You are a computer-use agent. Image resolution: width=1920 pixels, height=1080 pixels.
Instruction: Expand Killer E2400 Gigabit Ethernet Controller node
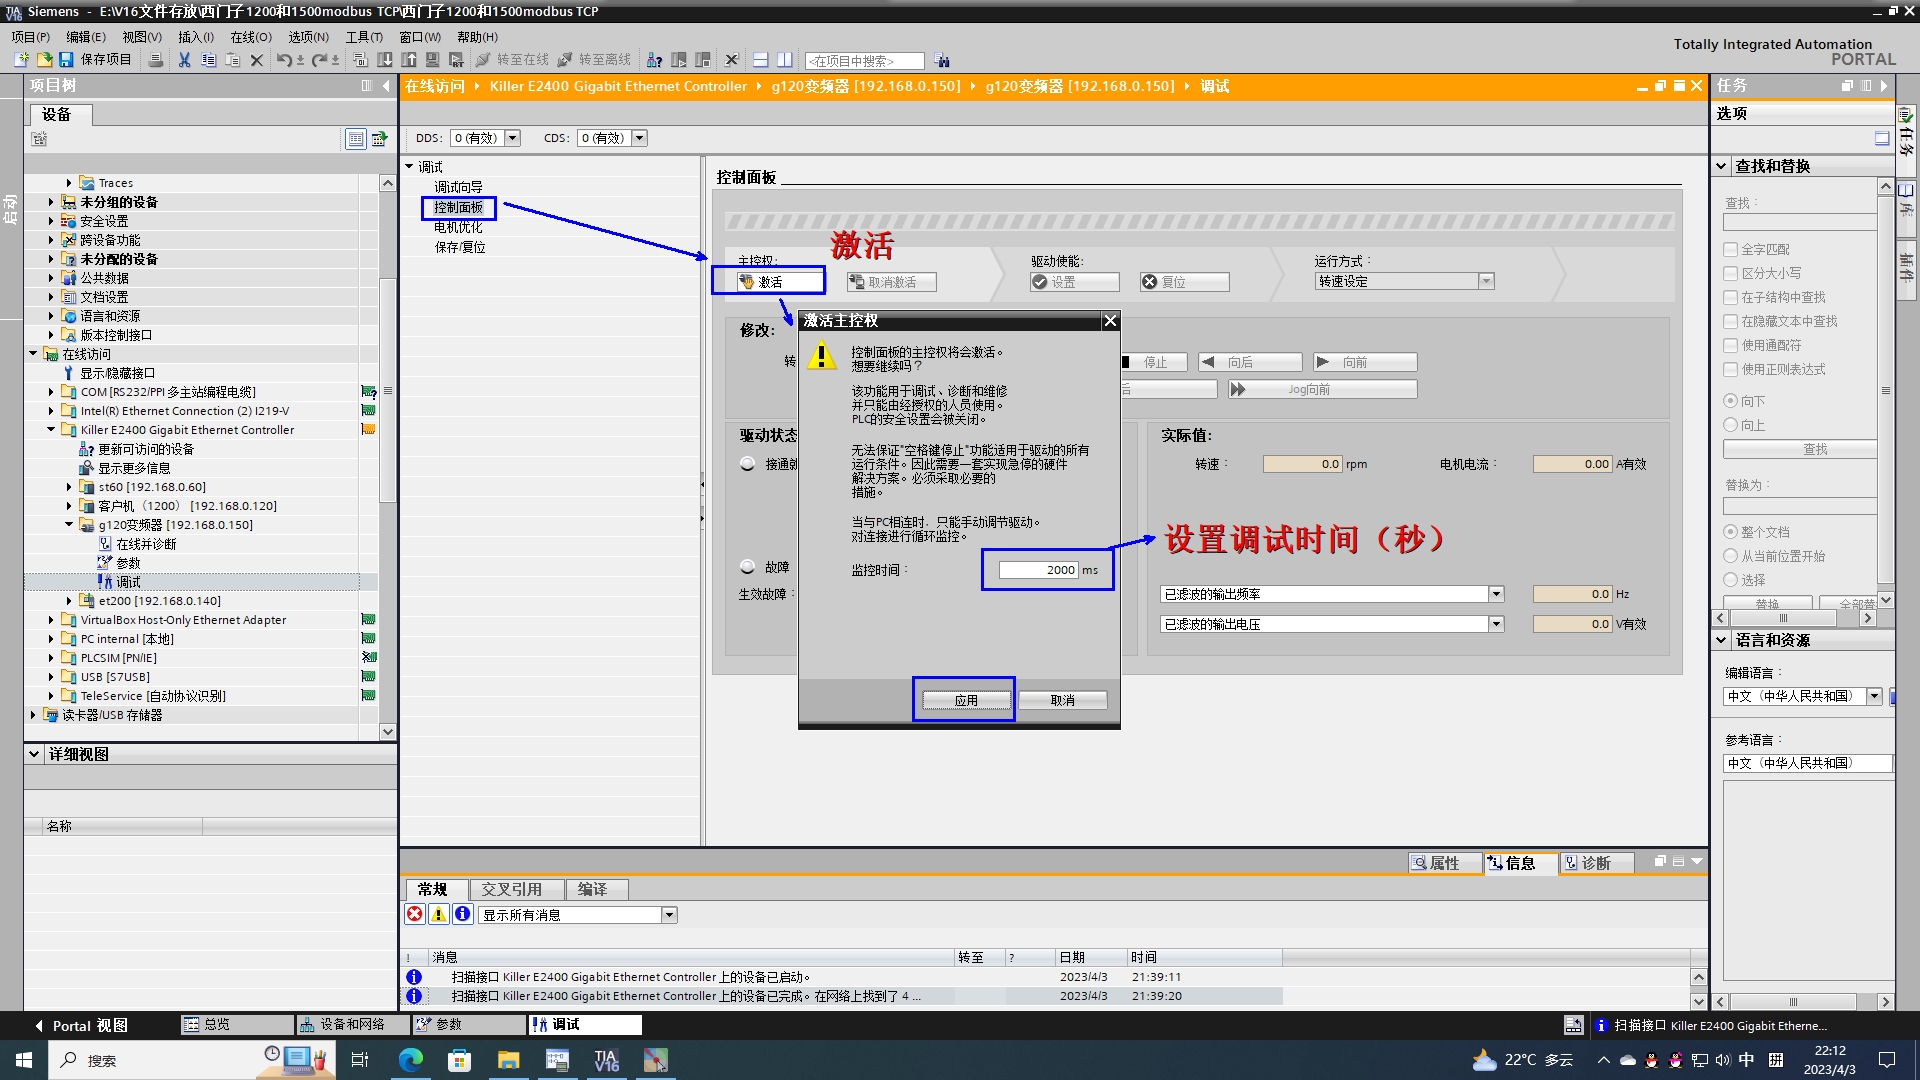(49, 430)
